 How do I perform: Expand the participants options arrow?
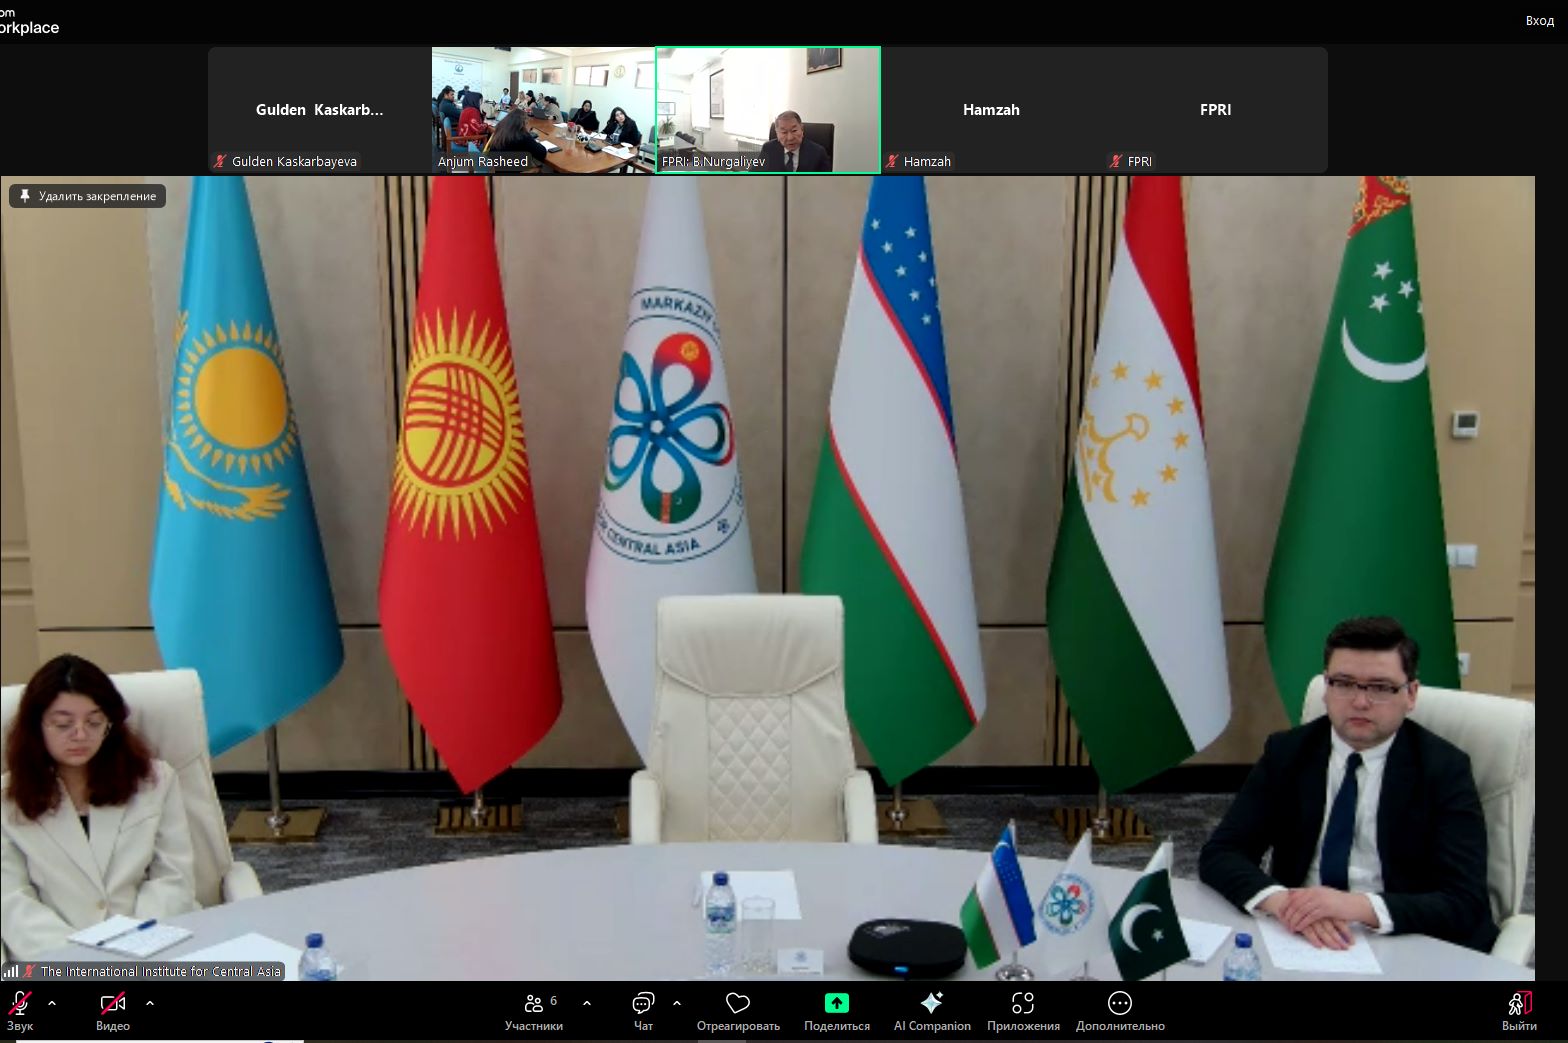(x=587, y=1003)
